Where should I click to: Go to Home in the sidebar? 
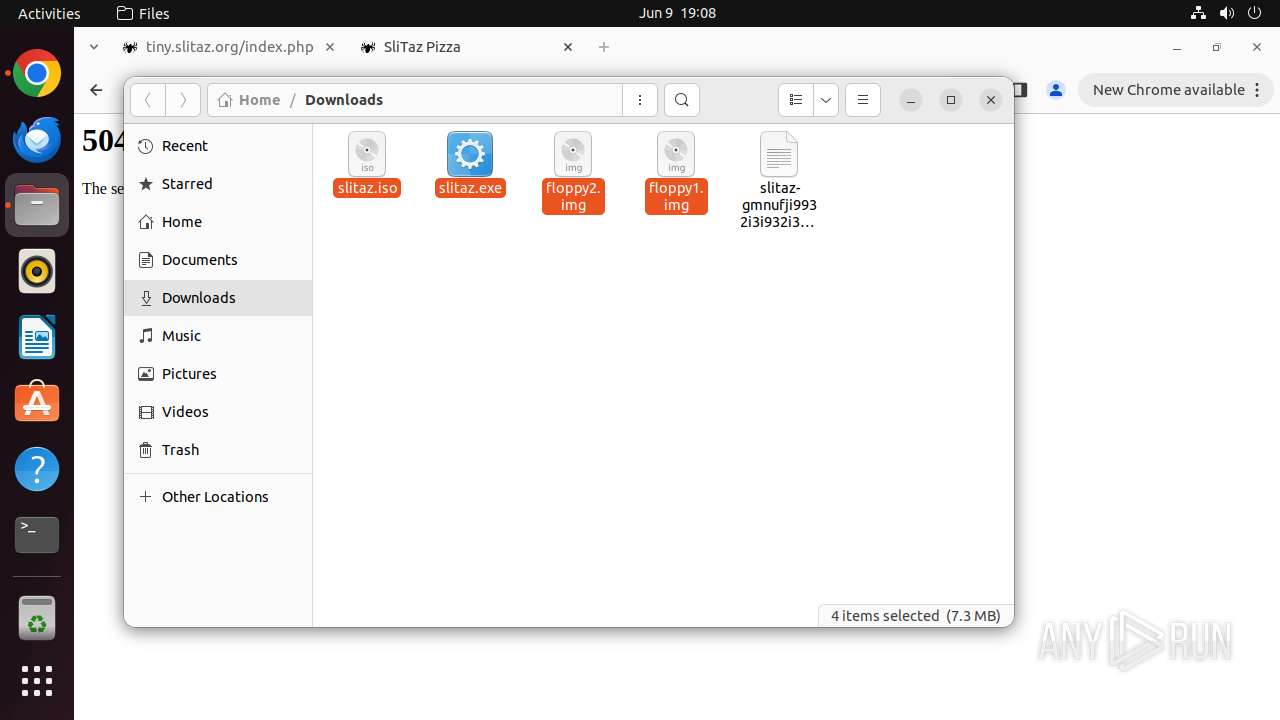[x=218, y=222]
